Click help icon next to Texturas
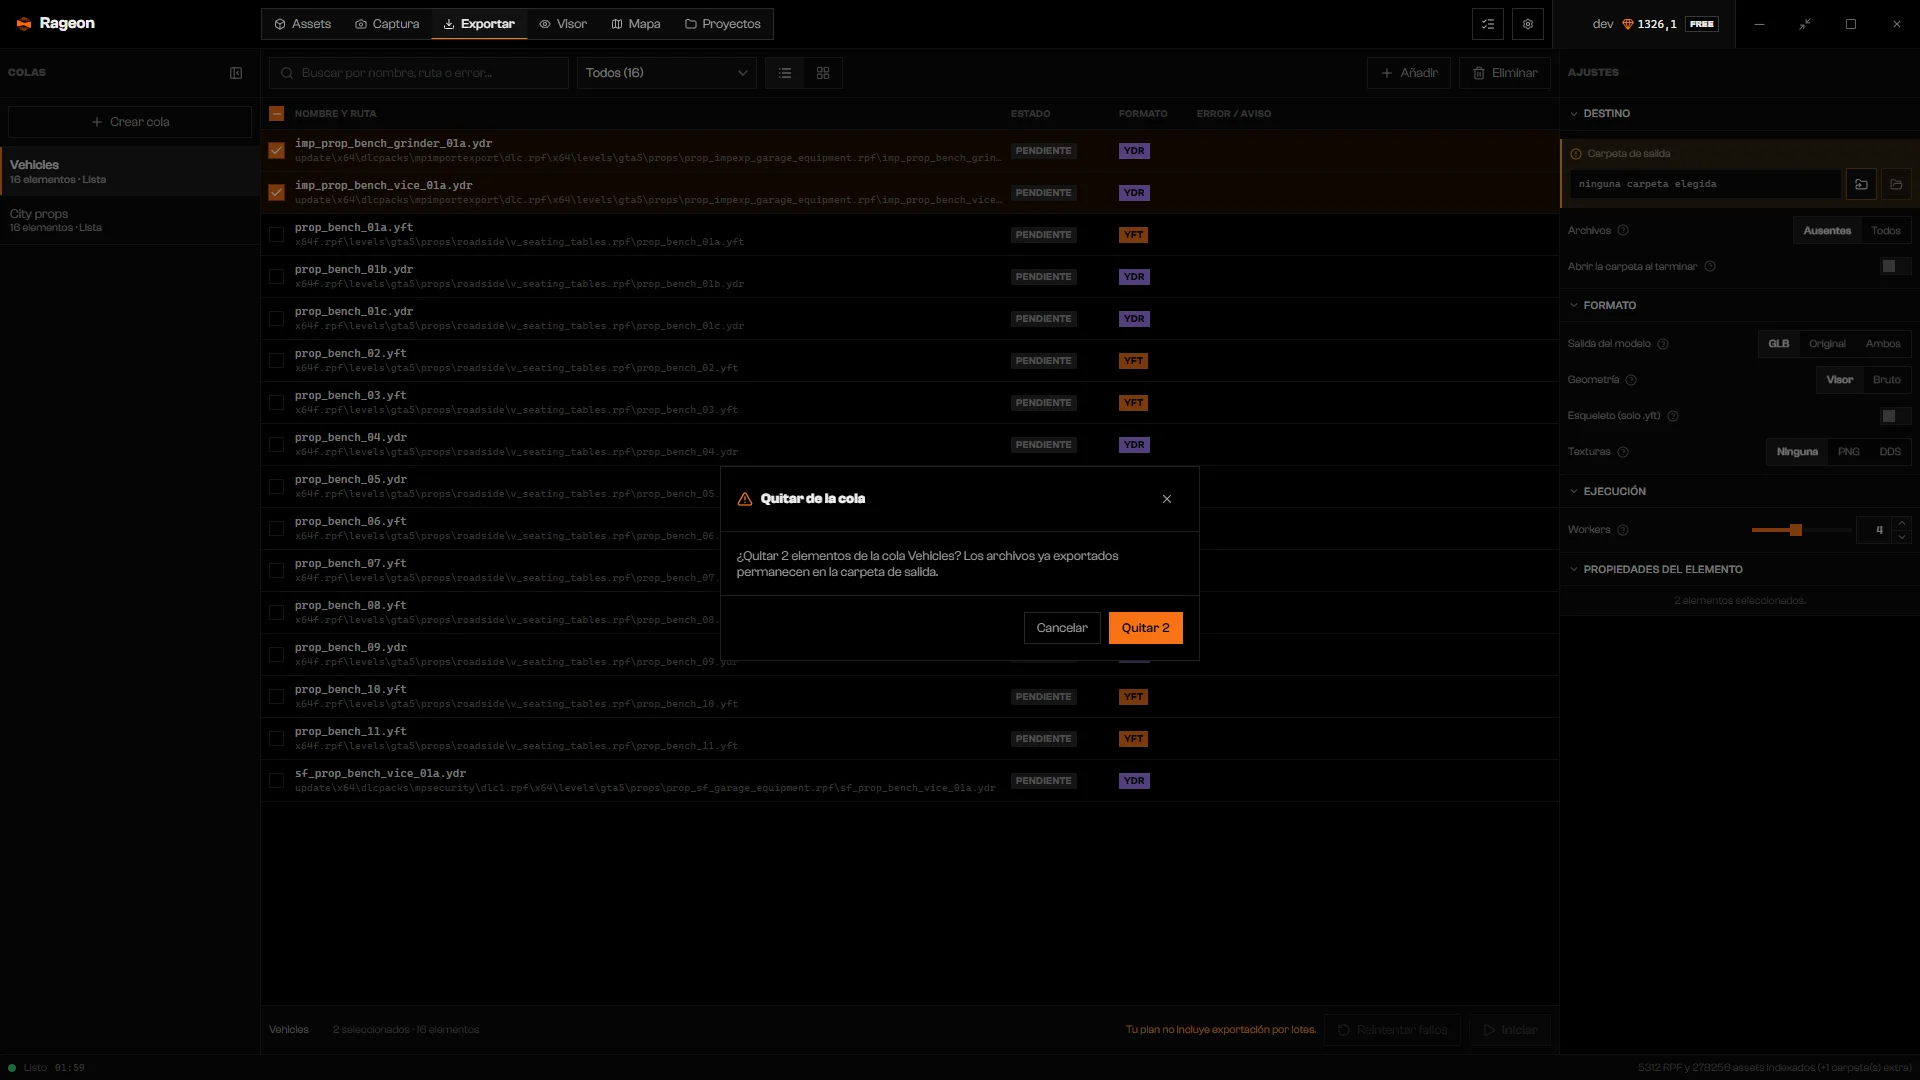 click(1623, 452)
